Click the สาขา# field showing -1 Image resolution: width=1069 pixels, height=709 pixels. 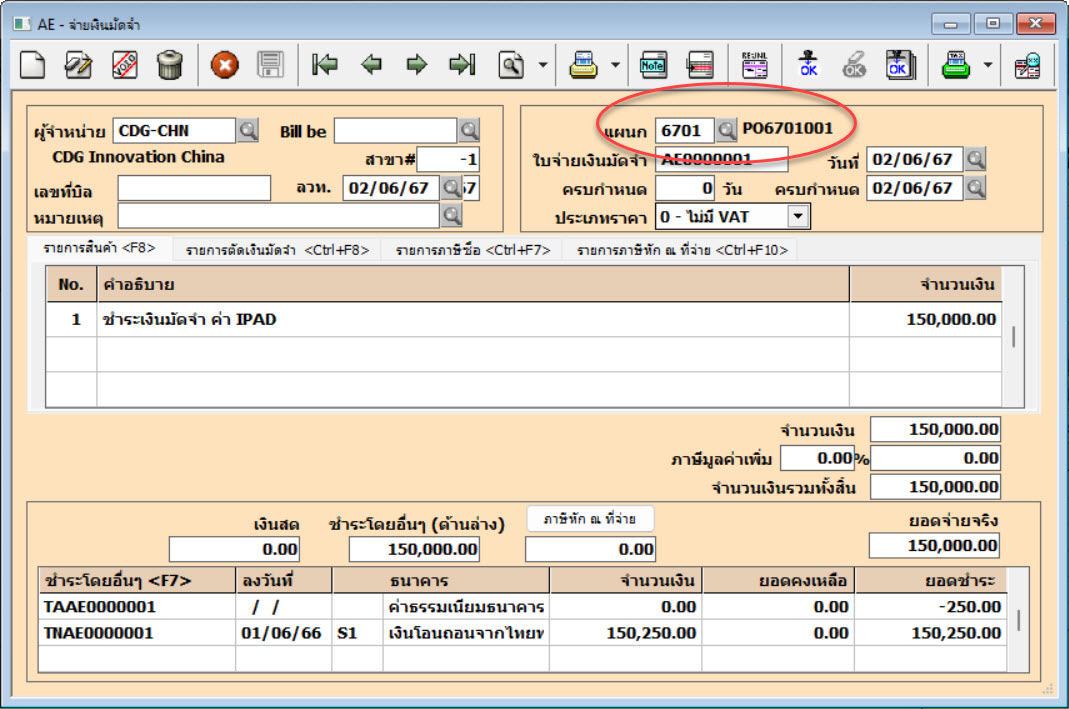(448, 160)
